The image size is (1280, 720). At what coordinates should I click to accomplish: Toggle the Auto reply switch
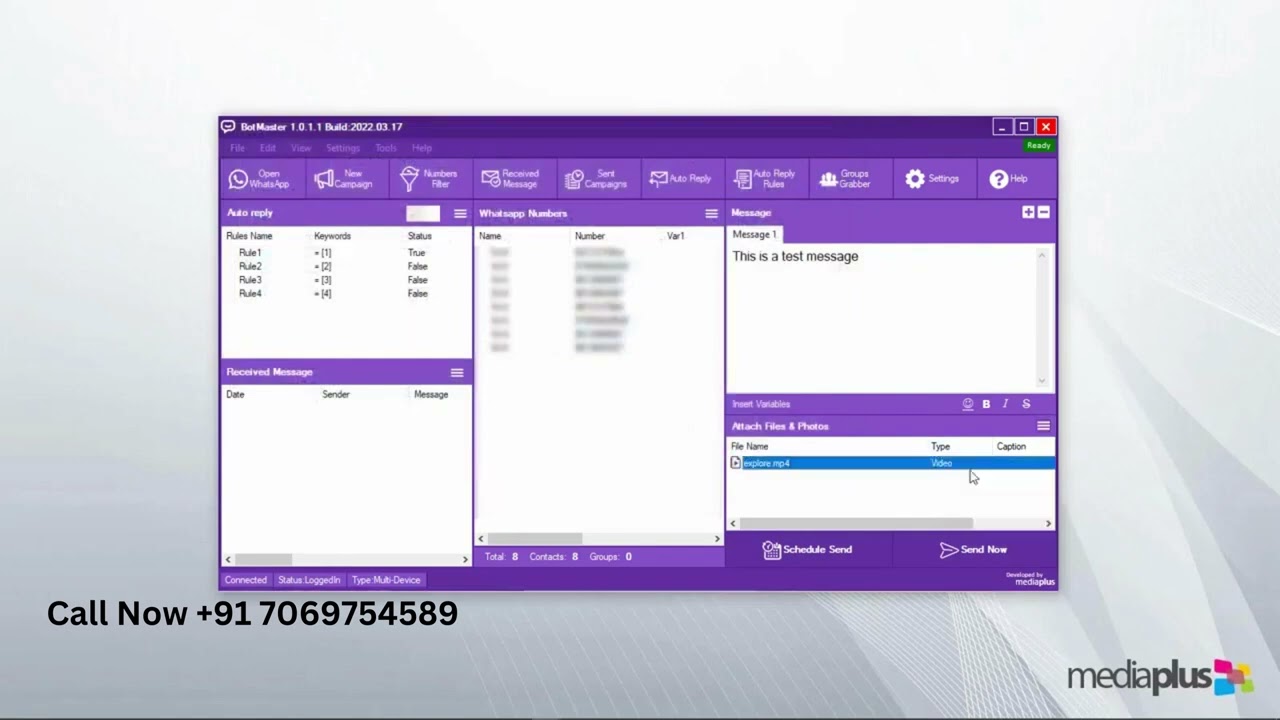tap(423, 213)
